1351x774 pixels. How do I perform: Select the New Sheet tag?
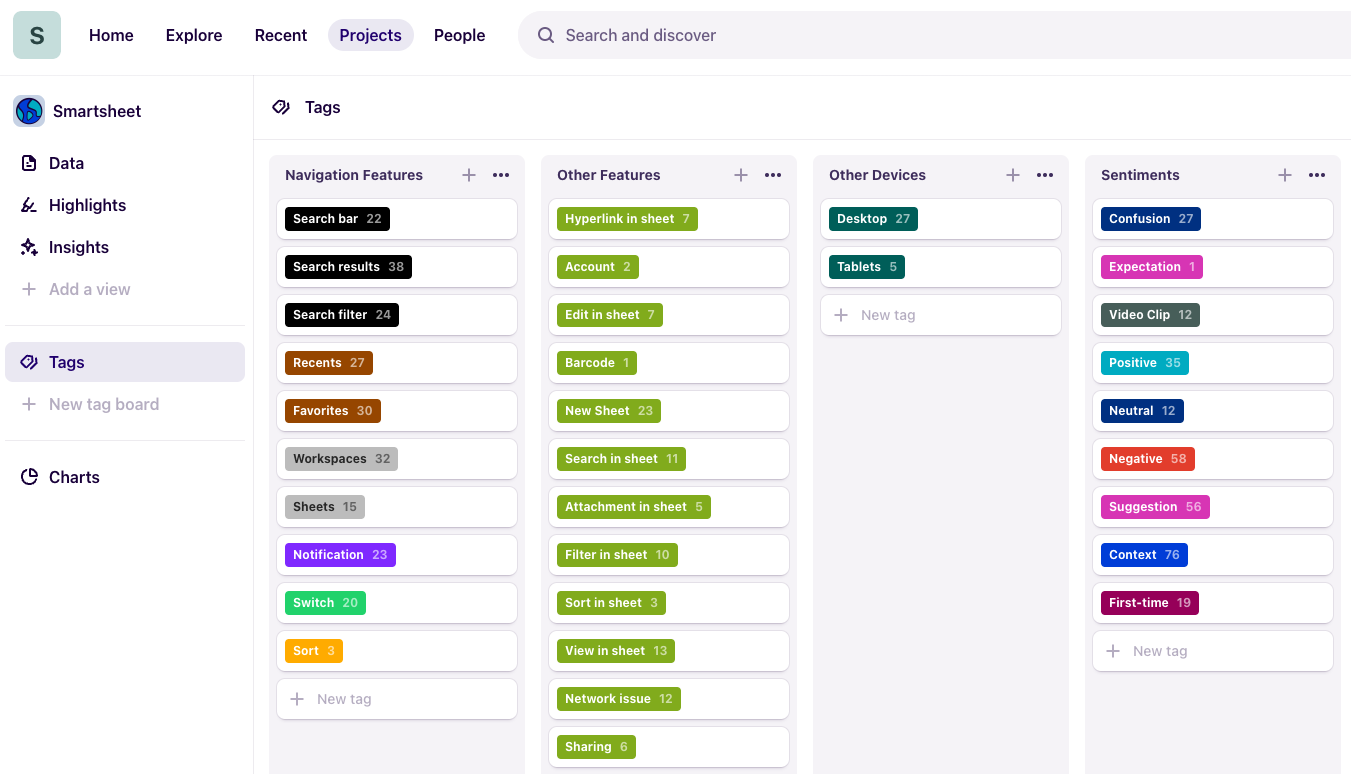tap(609, 411)
